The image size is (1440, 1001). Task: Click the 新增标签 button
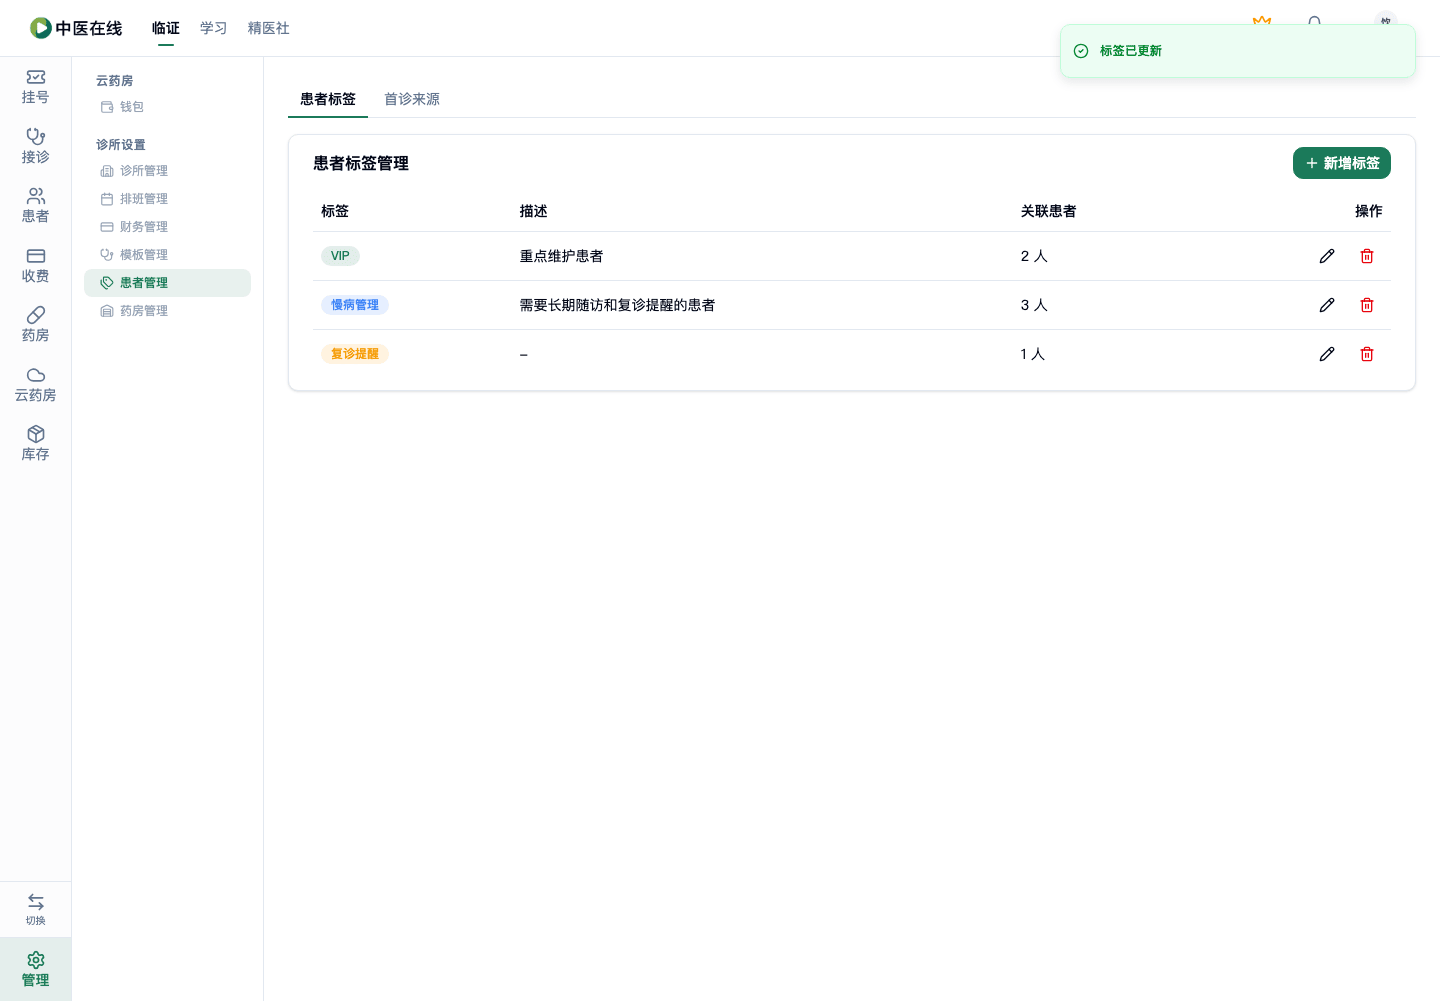tap(1342, 163)
